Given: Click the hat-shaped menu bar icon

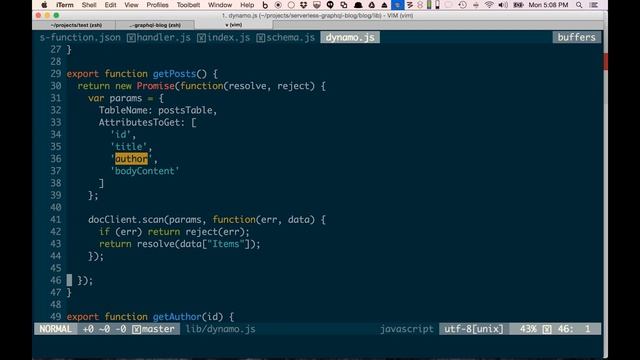Looking at the screenshot, I should point(358,5).
